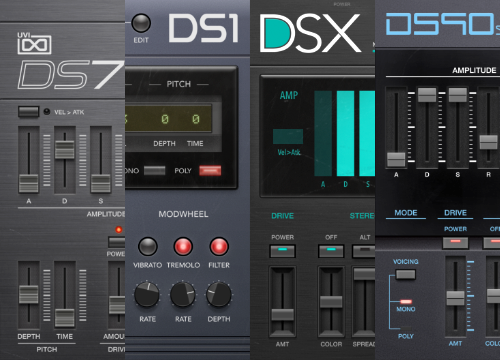The image size is (500, 360).
Task: Click the Vel>Atk box in DSX
Action: tap(288, 136)
